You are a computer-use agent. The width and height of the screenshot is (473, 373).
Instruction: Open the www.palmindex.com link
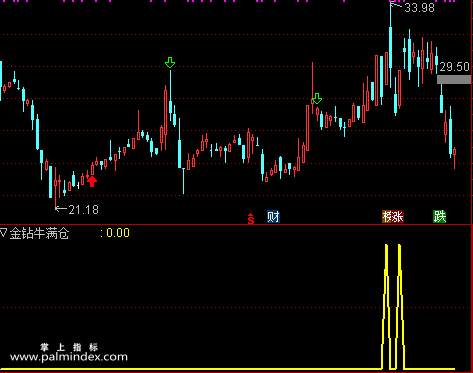69,357
